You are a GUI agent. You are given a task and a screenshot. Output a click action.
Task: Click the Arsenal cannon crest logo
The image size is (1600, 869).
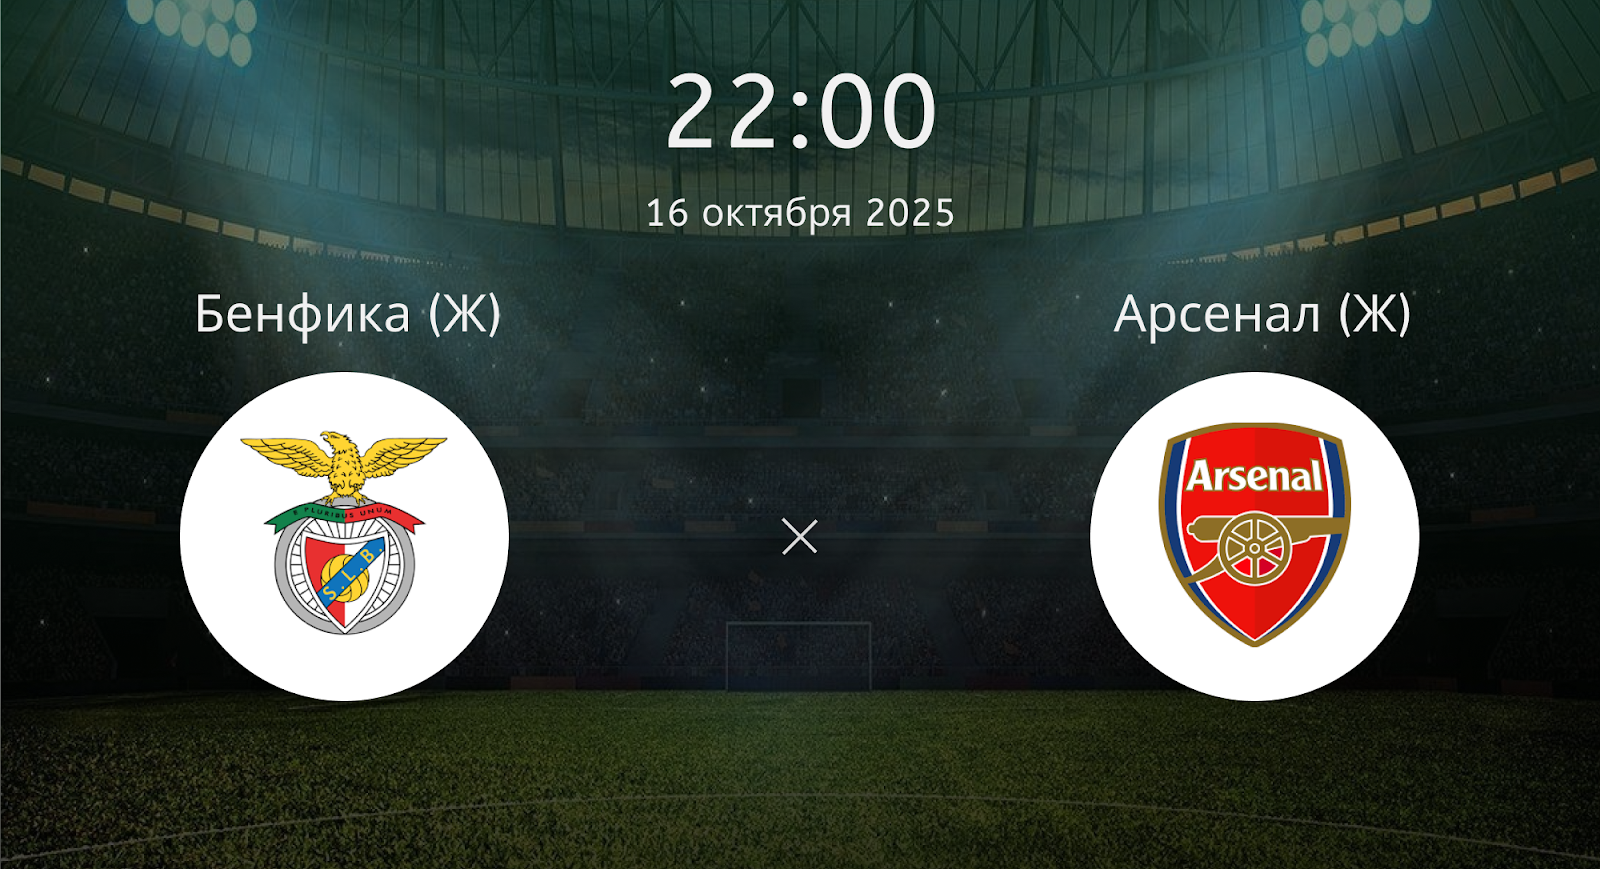click(1255, 536)
